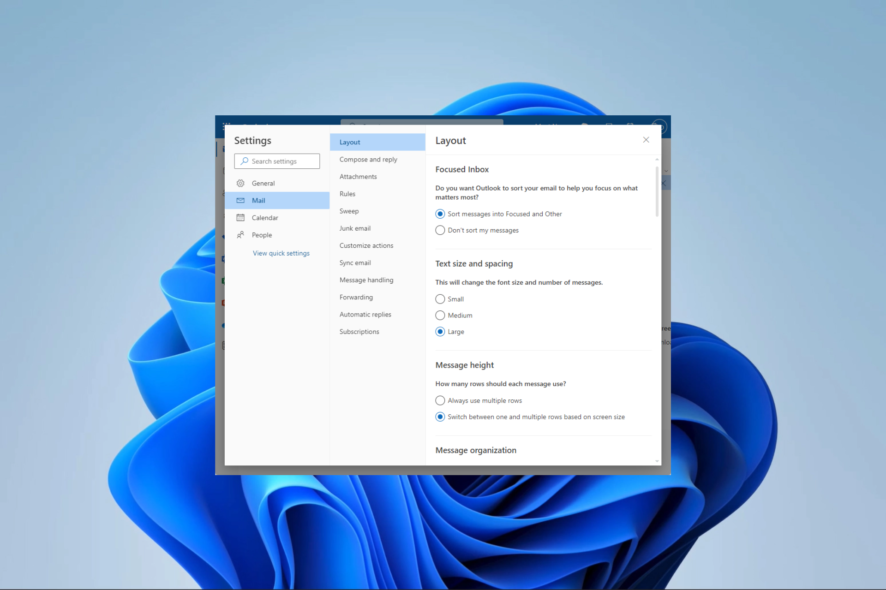Choose Large text size

tap(440, 332)
